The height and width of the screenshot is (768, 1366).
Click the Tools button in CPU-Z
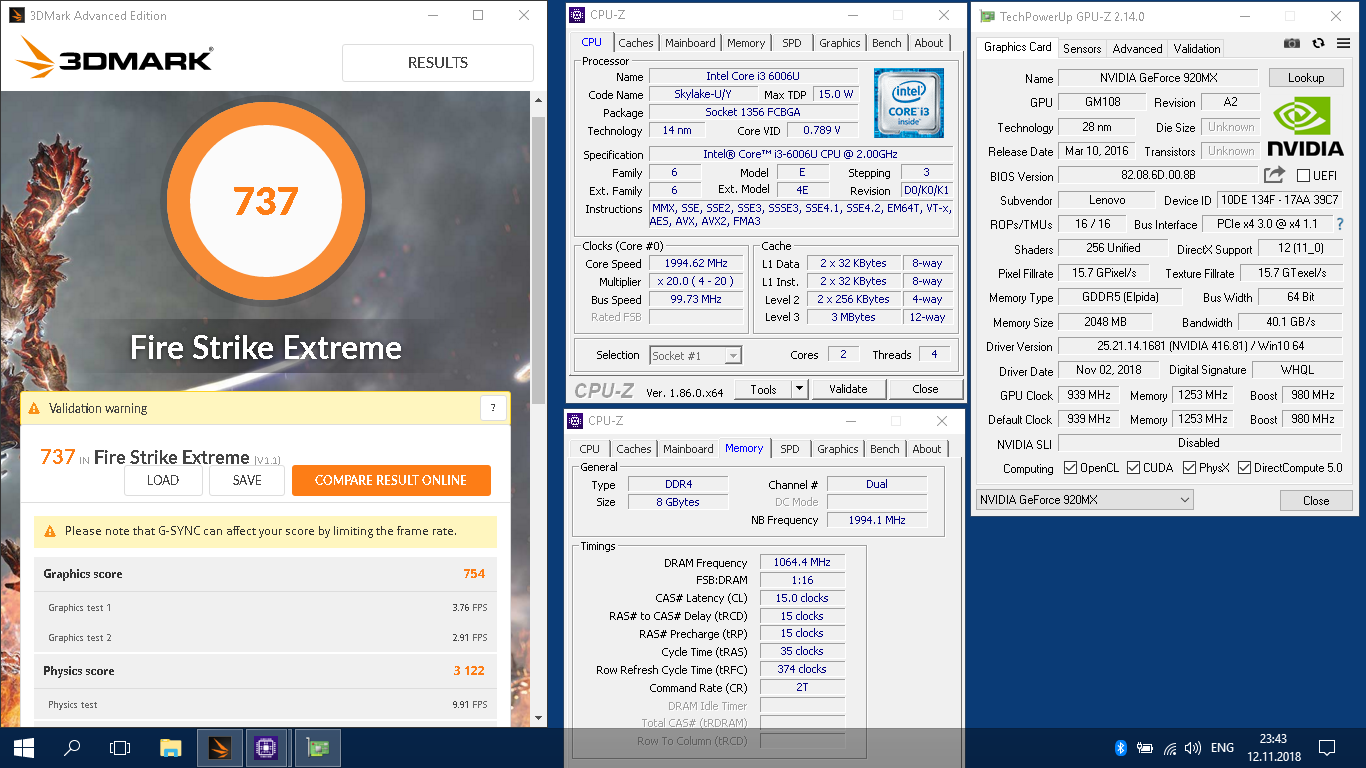(763, 389)
